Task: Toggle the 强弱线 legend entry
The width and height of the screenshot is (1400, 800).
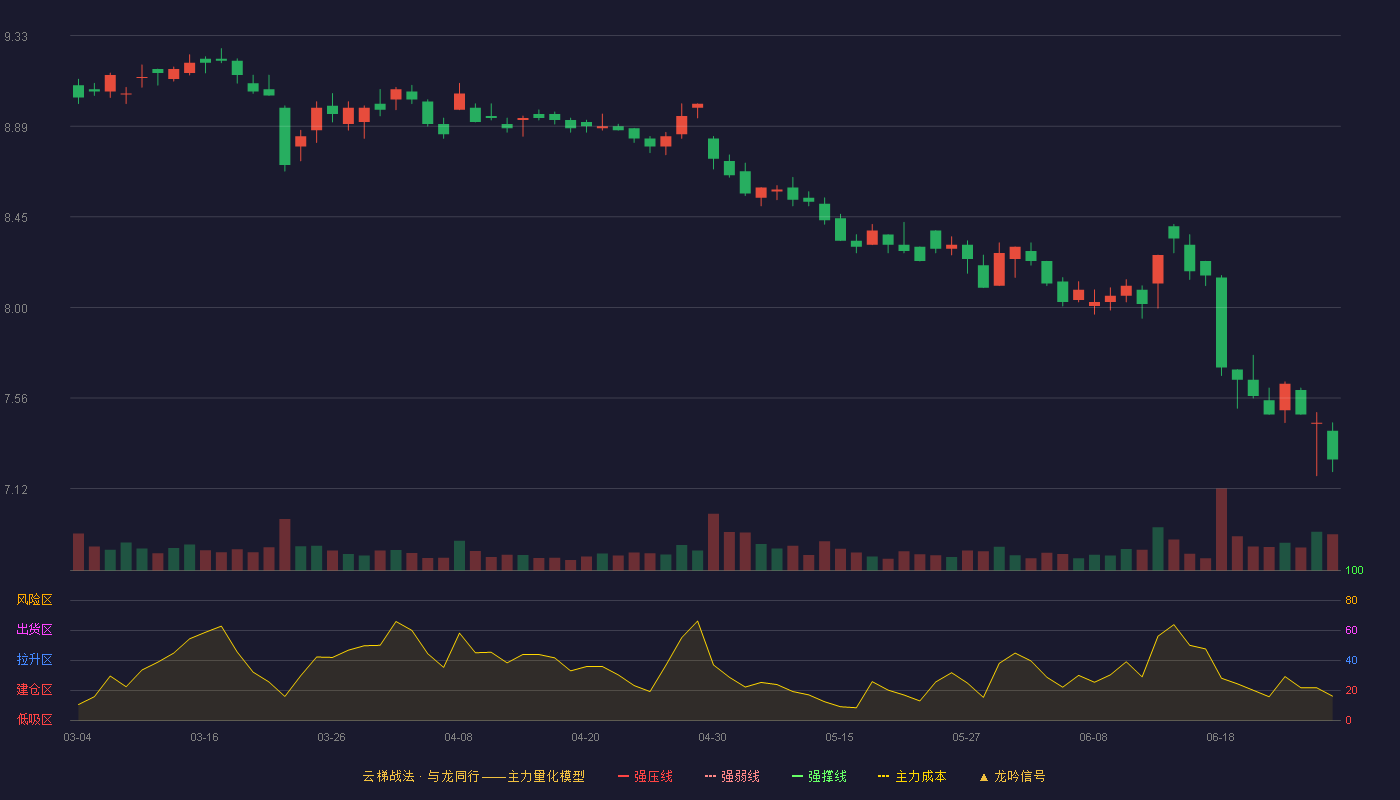Action: 732,776
